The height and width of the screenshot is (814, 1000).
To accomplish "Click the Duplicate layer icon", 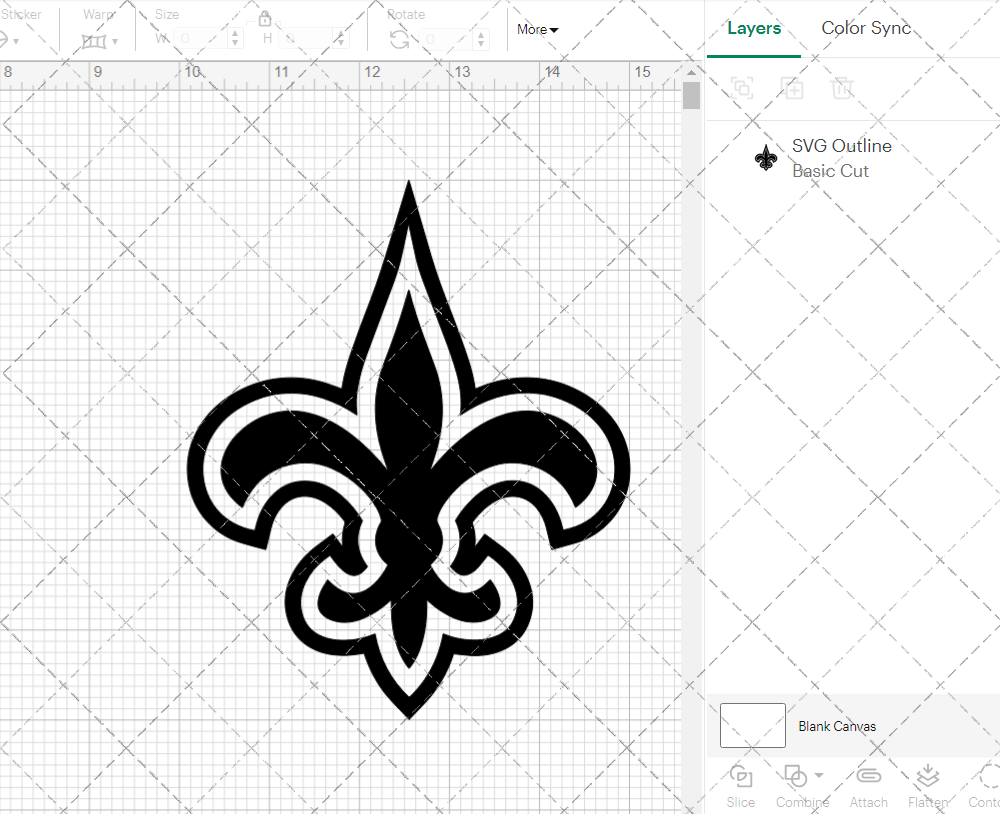I will click(792, 88).
